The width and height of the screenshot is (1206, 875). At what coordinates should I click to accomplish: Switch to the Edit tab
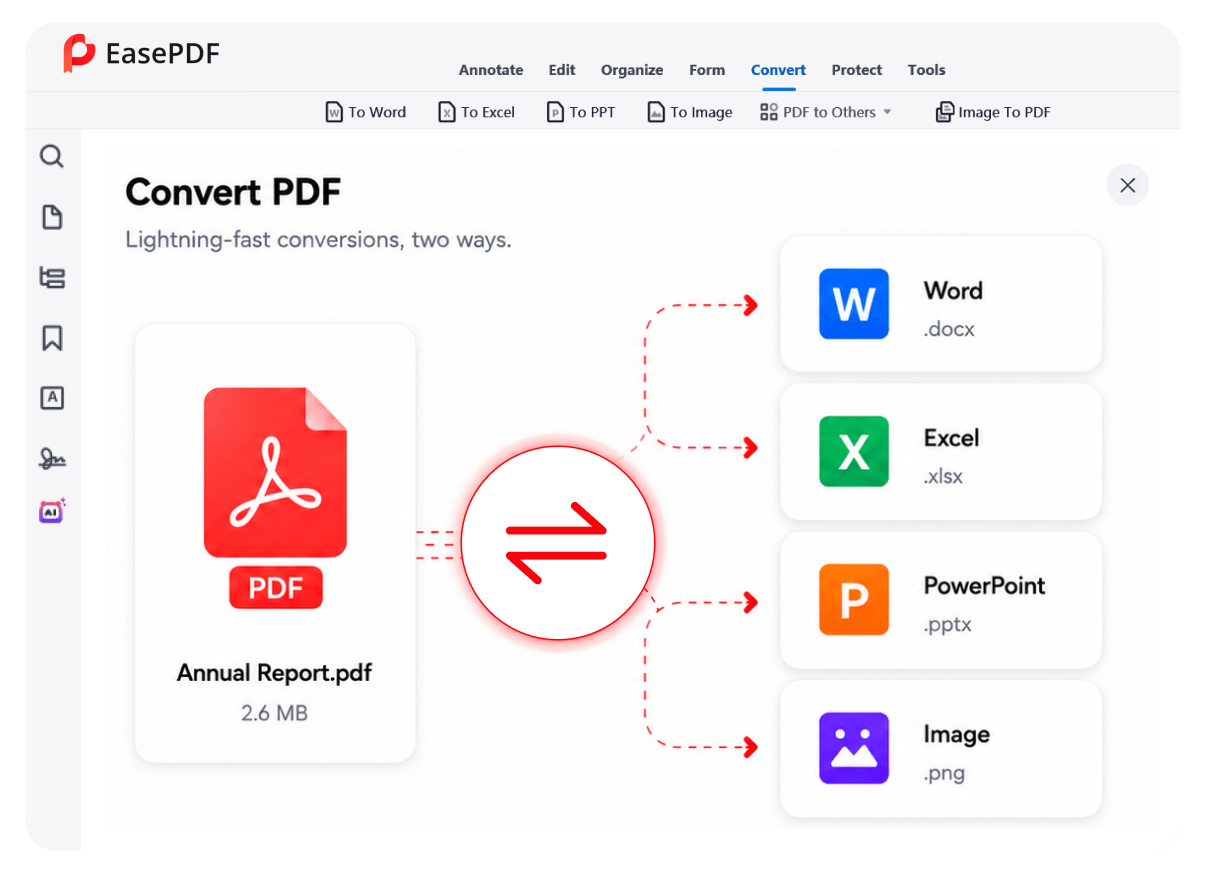562,70
